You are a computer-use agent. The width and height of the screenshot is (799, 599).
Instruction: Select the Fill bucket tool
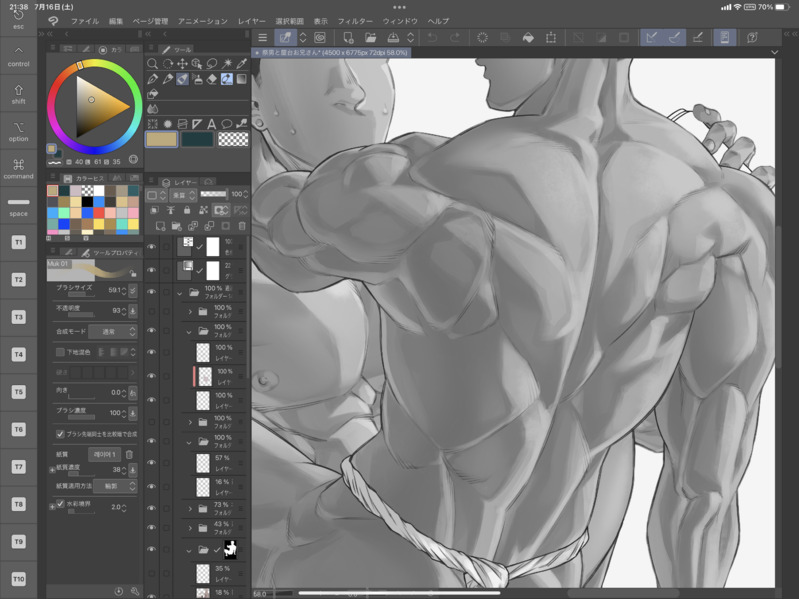pyautogui.click(x=152, y=94)
